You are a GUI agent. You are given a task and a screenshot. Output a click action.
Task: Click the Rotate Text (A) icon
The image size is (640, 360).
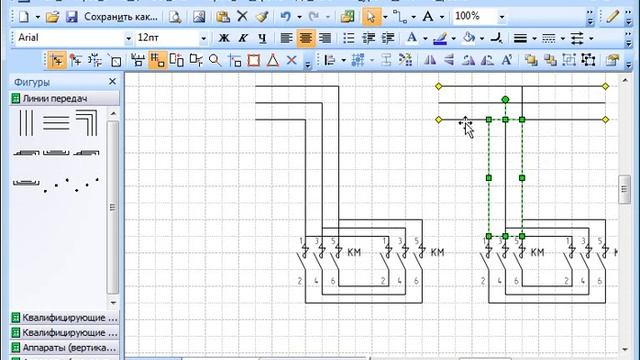click(507, 60)
